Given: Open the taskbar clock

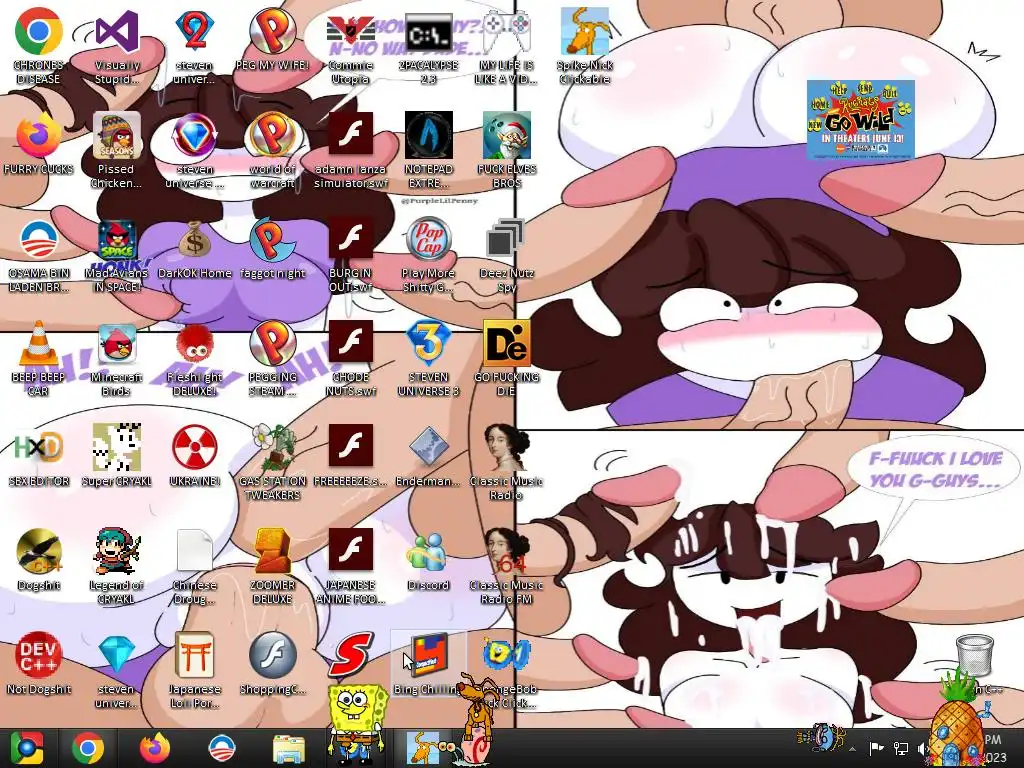Looking at the screenshot, I should [x=994, y=748].
